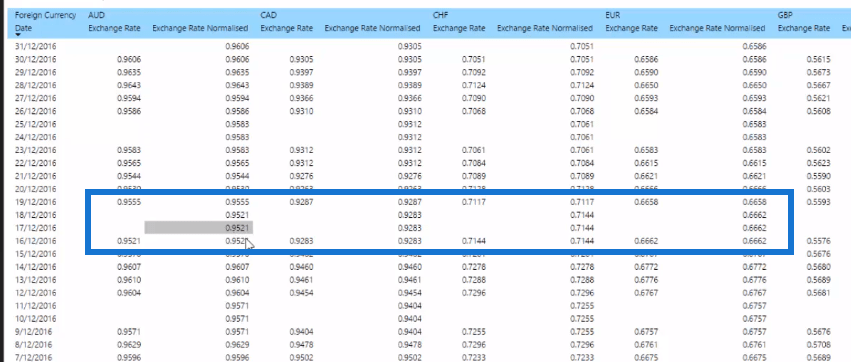Select date row 9/12/2016
This screenshot has height=362, width=851.
pyautogui.click(x=35, y=332)
